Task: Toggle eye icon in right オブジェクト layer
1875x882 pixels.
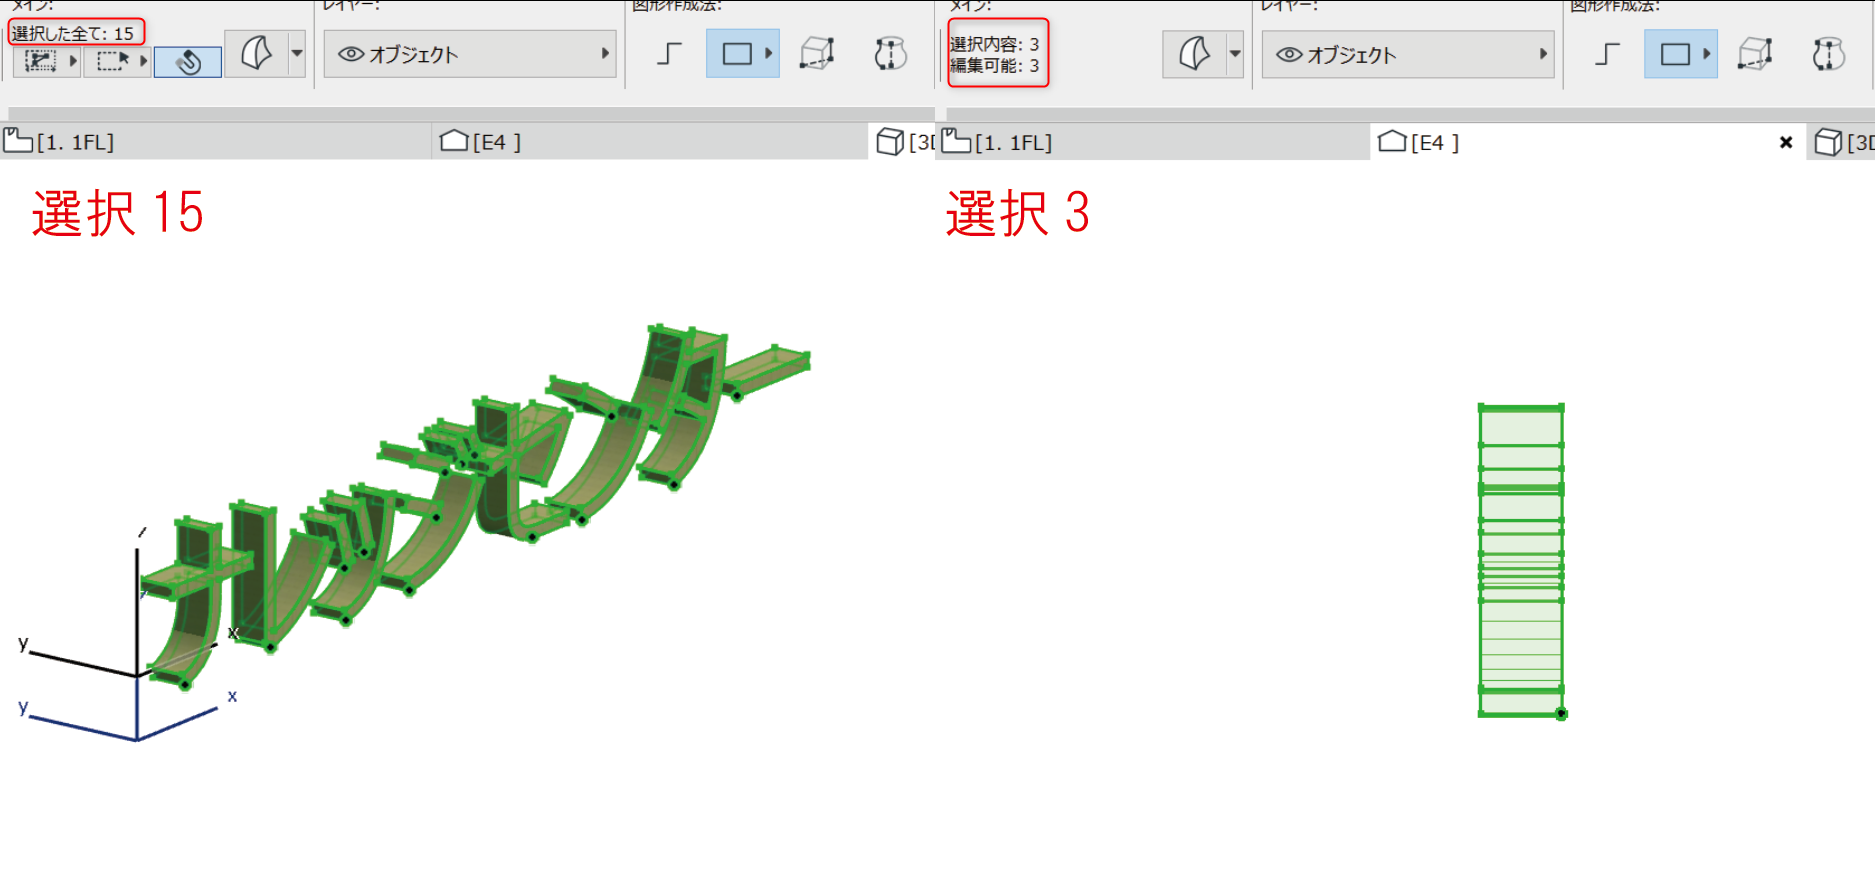Action: tap(1290, 55)
